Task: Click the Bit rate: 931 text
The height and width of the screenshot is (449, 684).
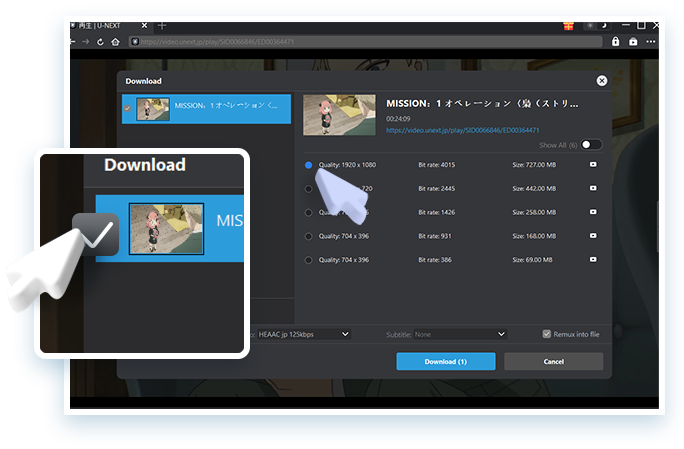Action: point(434,236)
